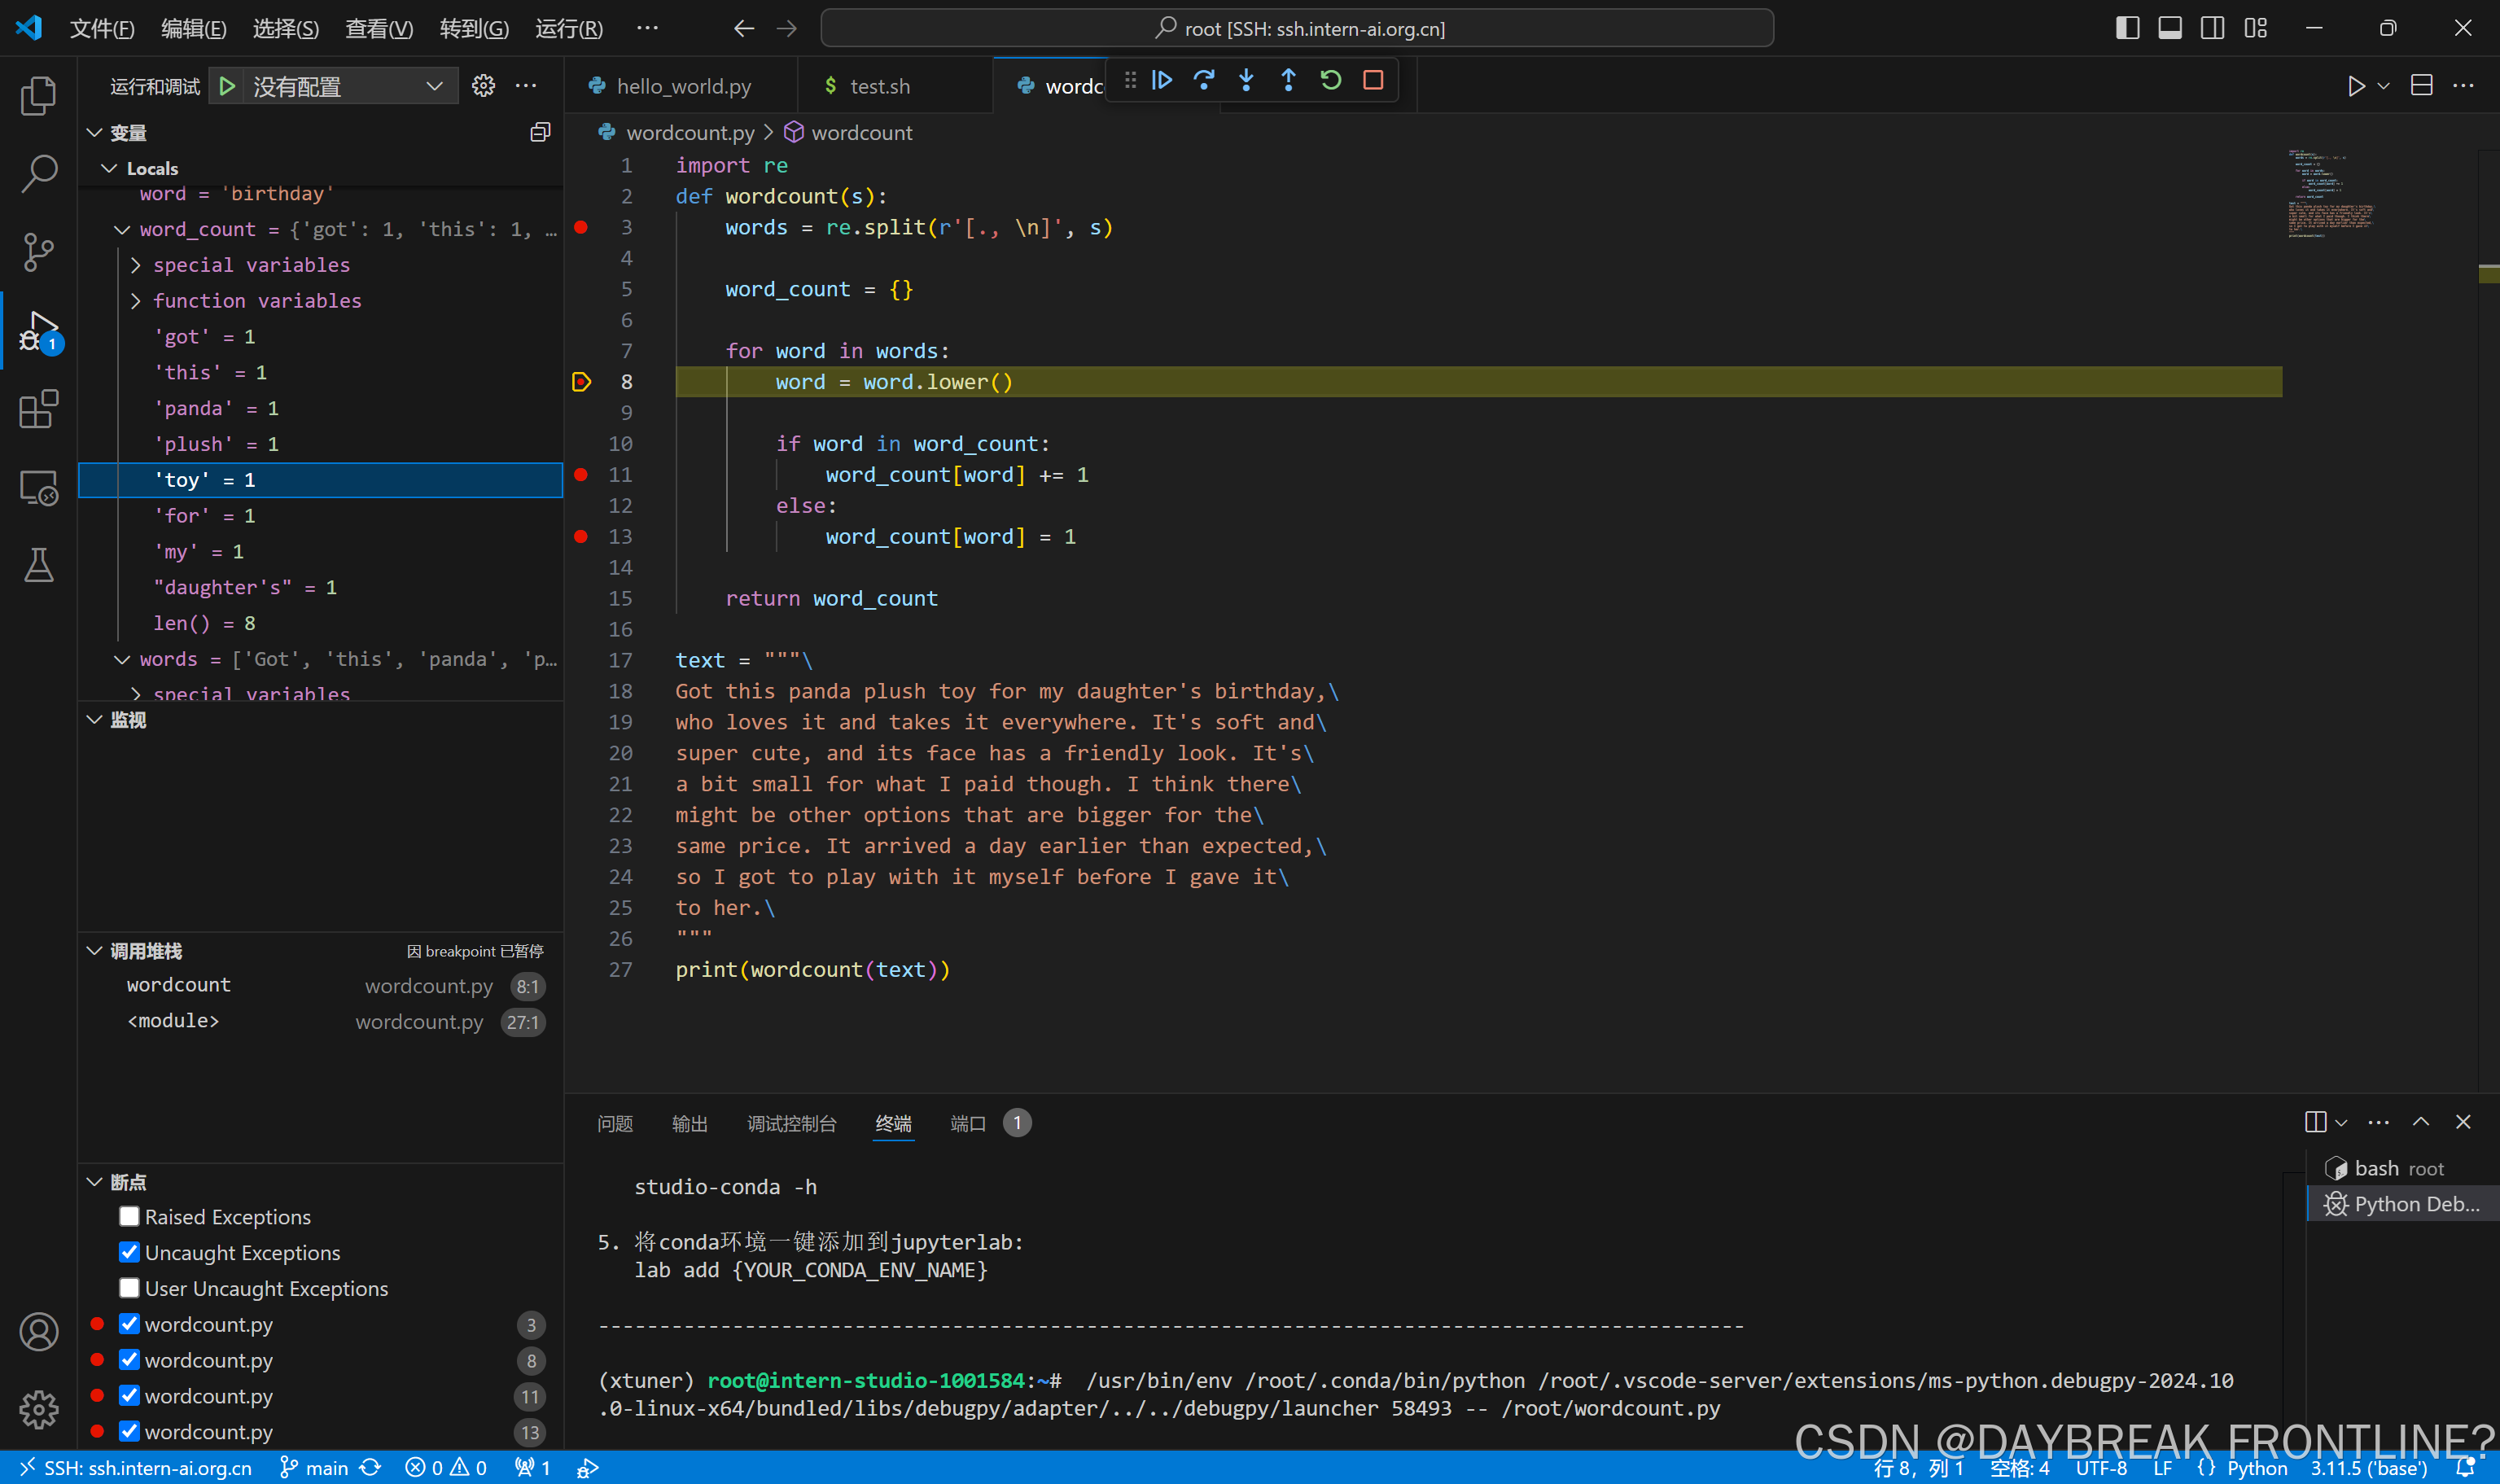Click the debug Continue button
This screenshot has height=1484, width=2500.
coord(1161,80)
